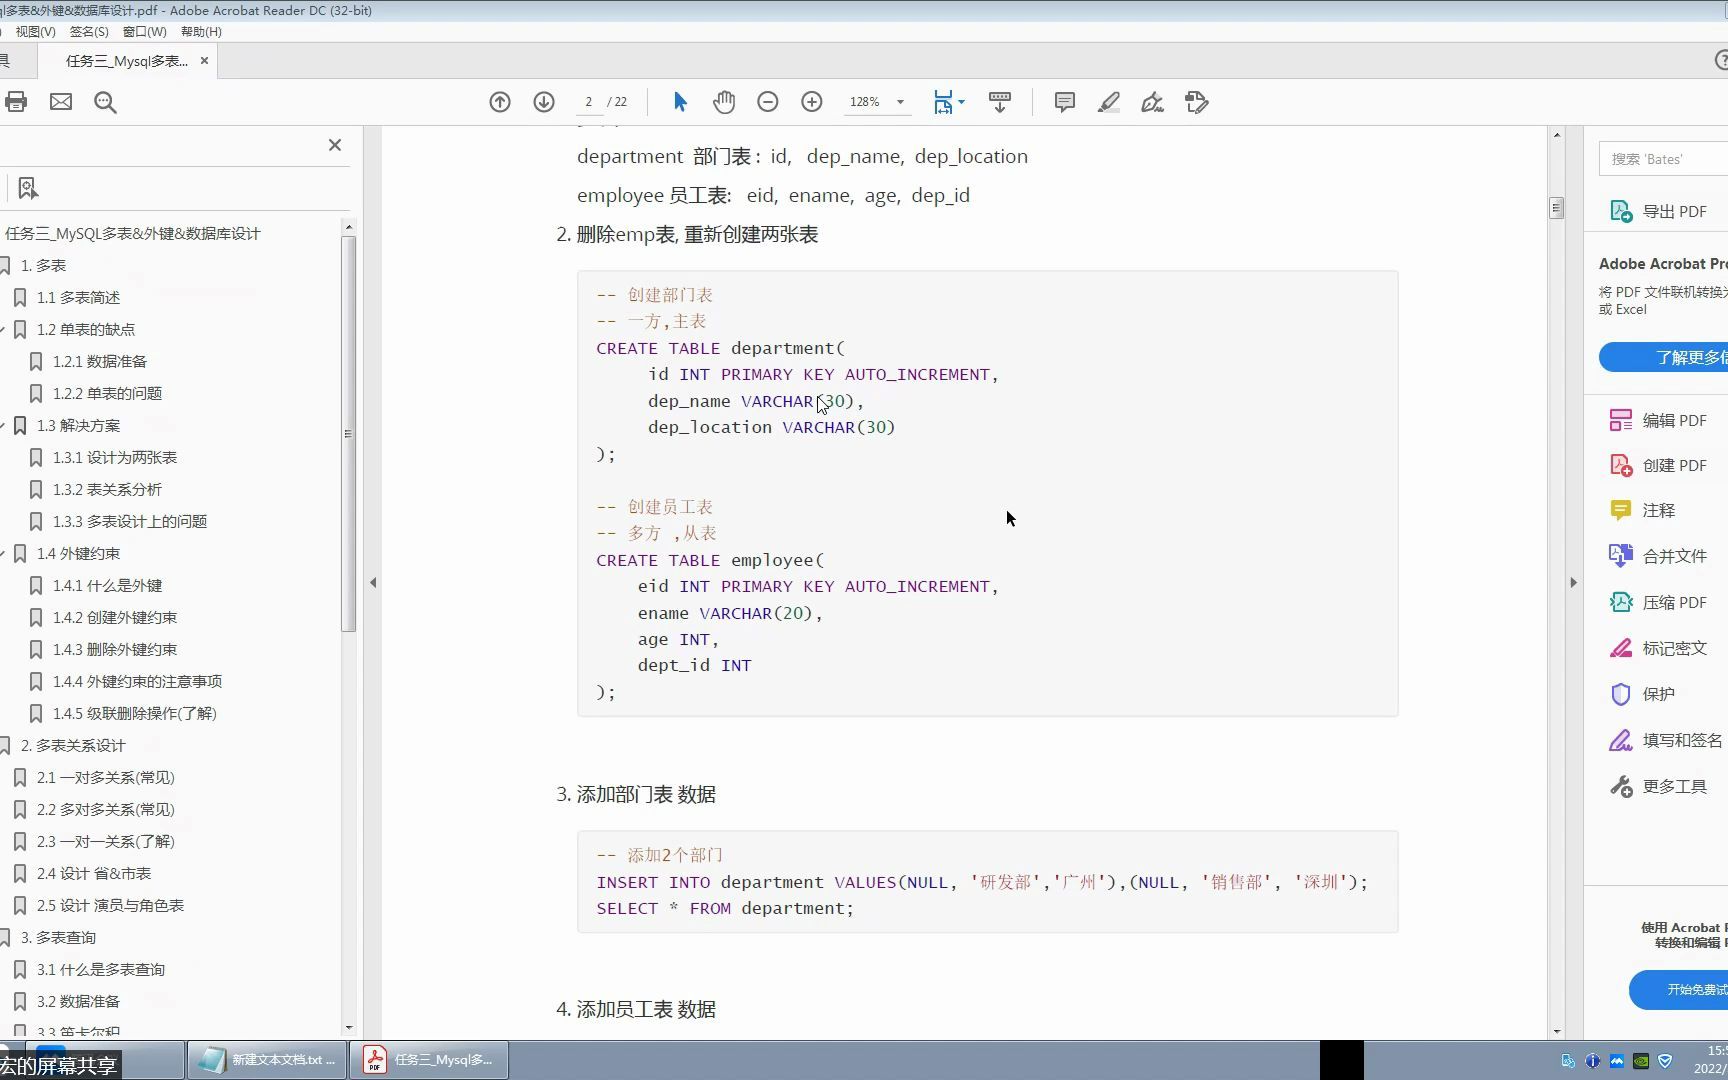The width and height of the screenshot is (1728, 1080).
Task: Click the page number input field
Action: (589, 102)
